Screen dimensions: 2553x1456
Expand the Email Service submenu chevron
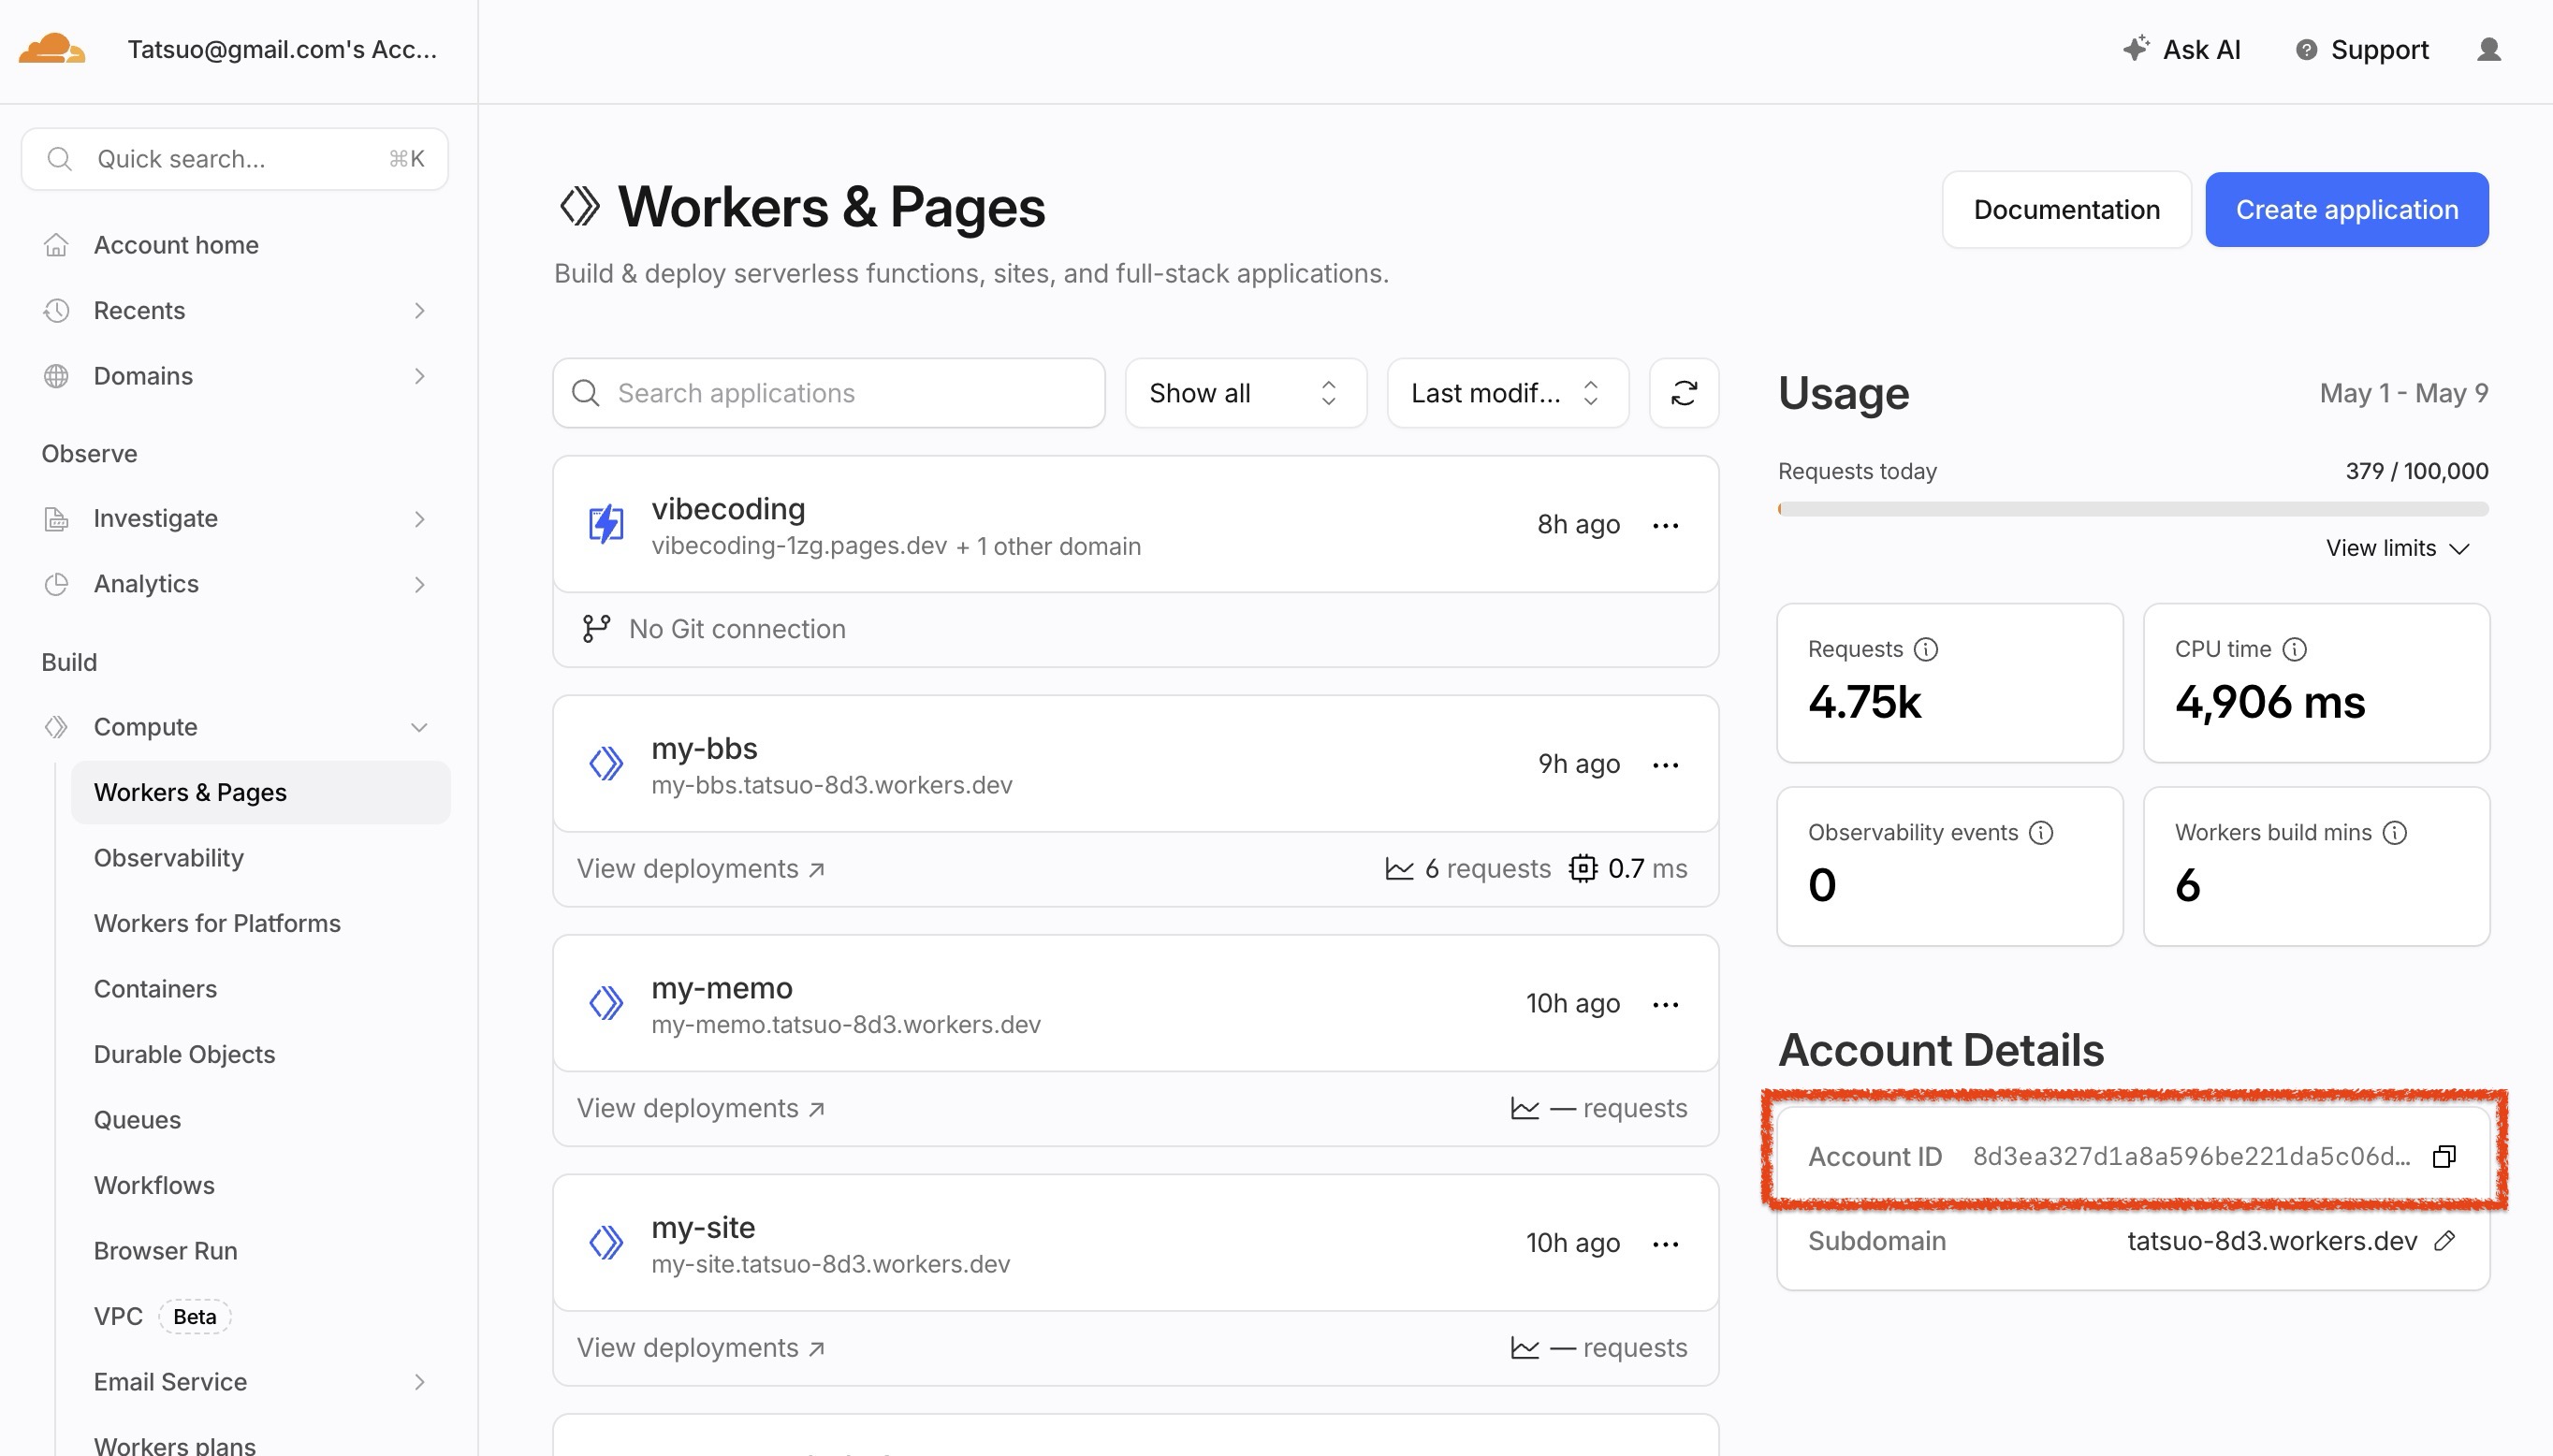pyautogui.click(x=419, y=1383)
